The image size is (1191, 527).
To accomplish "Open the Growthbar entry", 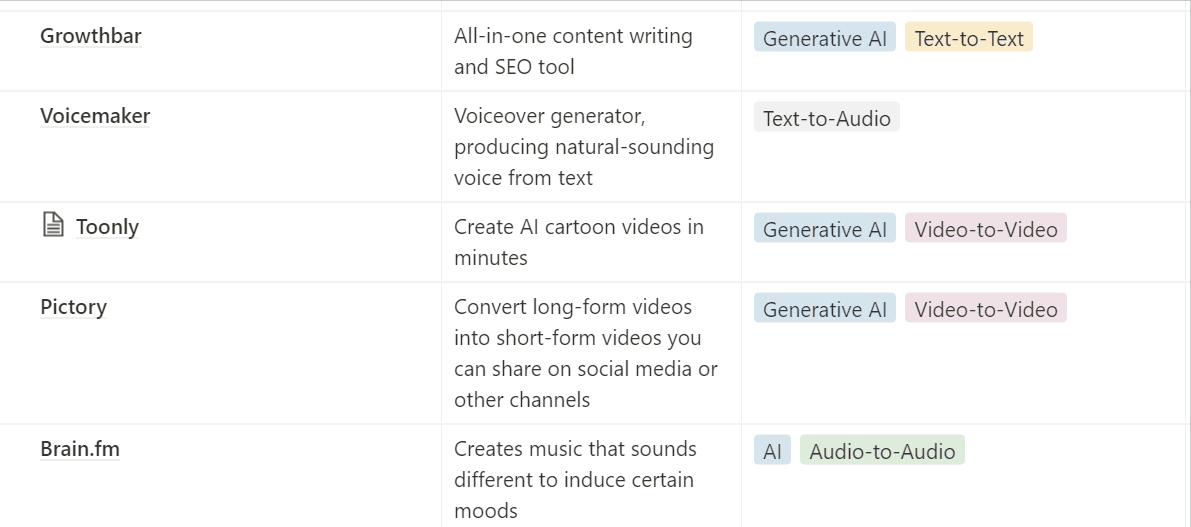I will click(x=90, y=36).
